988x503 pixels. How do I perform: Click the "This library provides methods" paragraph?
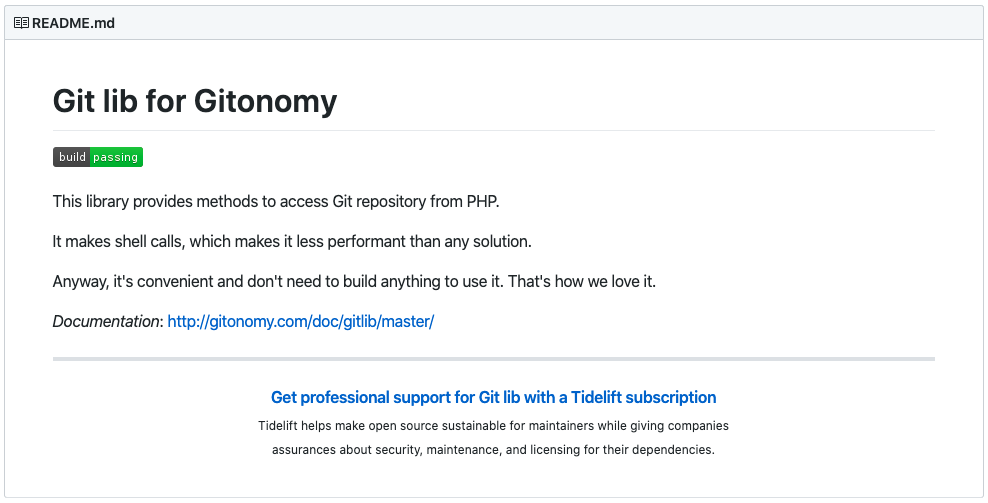(x=276, y=202)
